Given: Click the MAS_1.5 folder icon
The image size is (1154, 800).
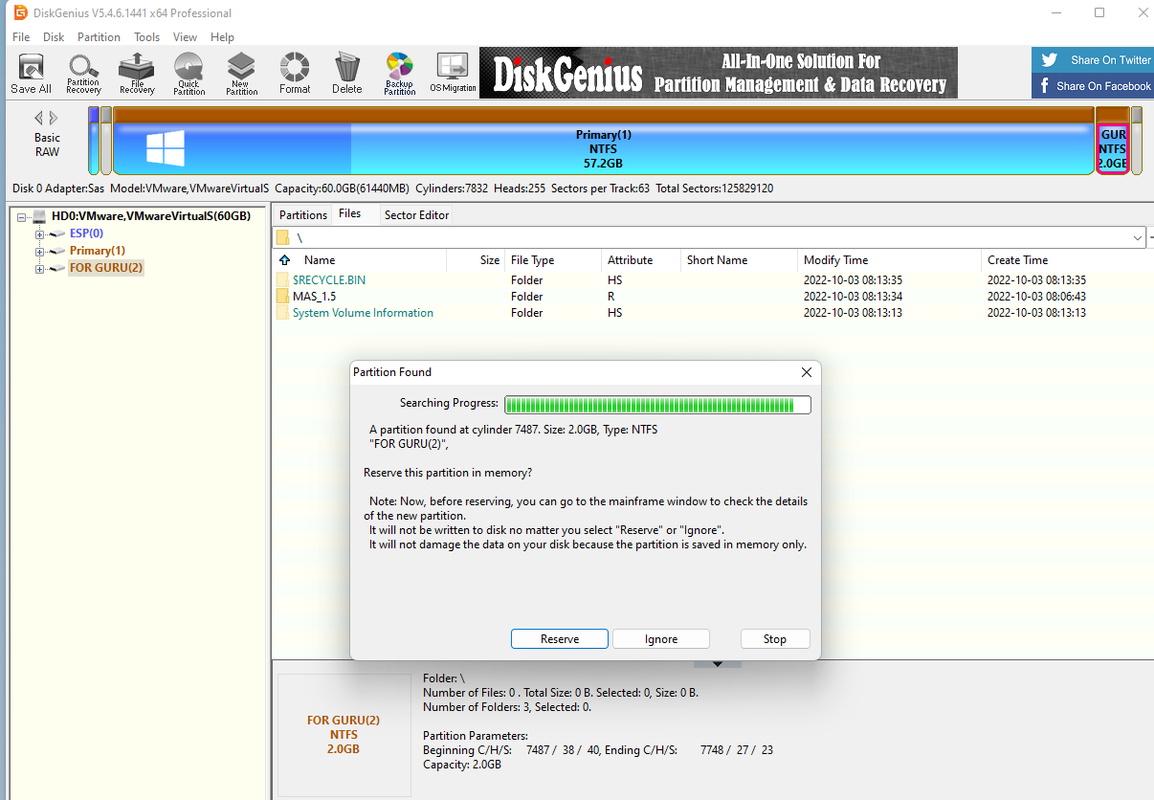Looking at the screenshot, I should 283,296.
